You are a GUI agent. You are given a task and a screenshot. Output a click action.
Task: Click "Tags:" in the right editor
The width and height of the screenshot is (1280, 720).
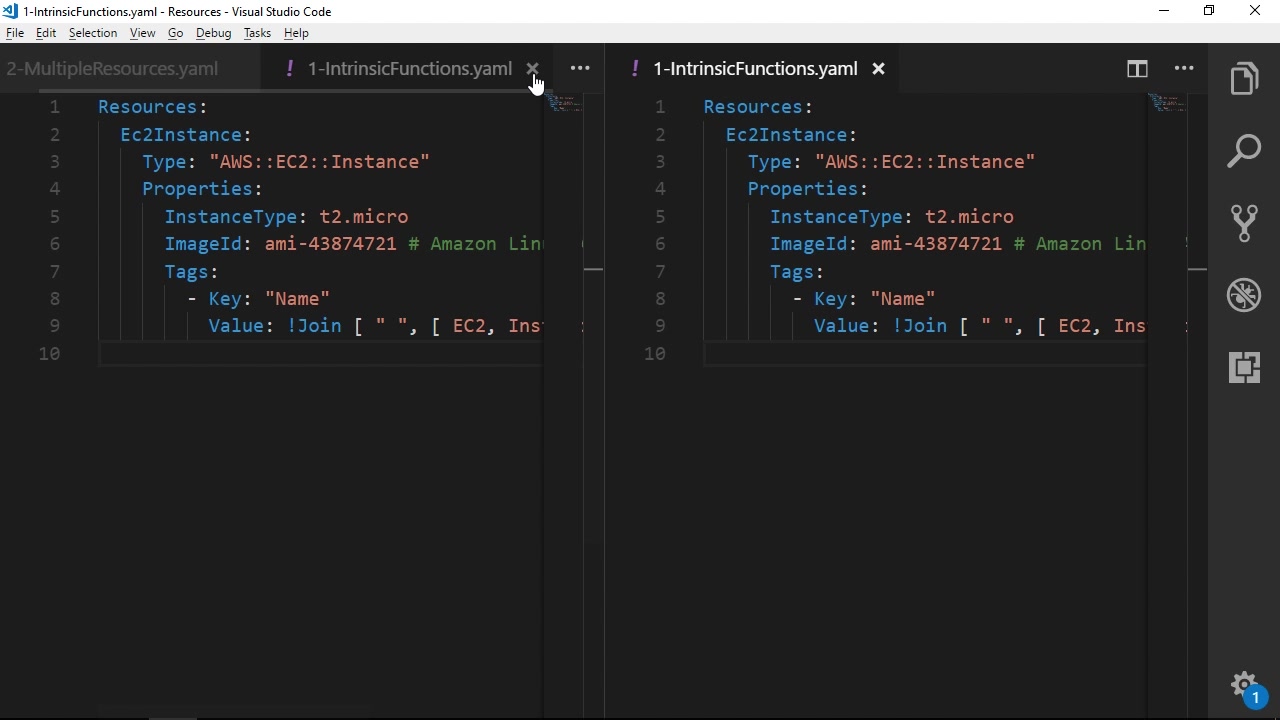[x=797, y=272]
